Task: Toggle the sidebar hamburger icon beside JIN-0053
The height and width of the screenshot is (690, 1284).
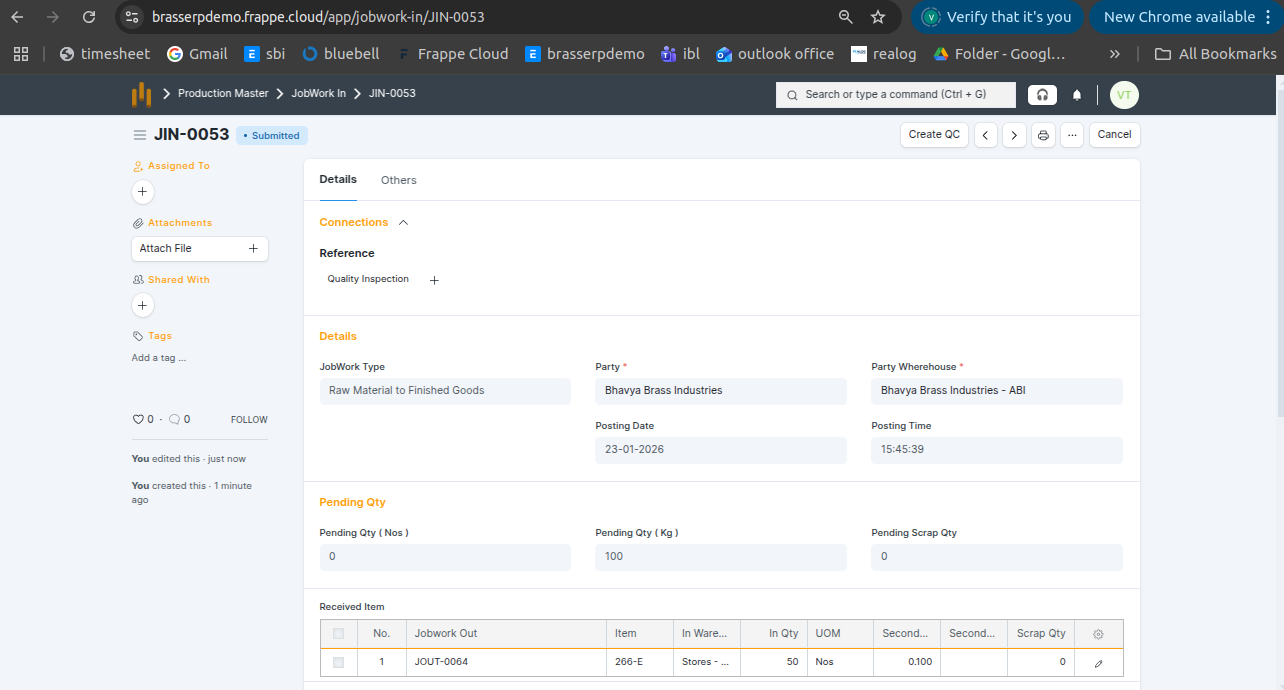Action: click(140, 135)
